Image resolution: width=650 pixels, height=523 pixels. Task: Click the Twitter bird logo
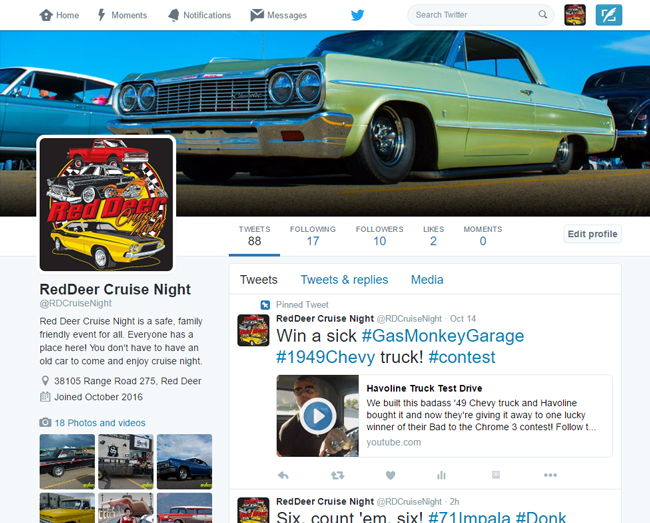point(357,15)
